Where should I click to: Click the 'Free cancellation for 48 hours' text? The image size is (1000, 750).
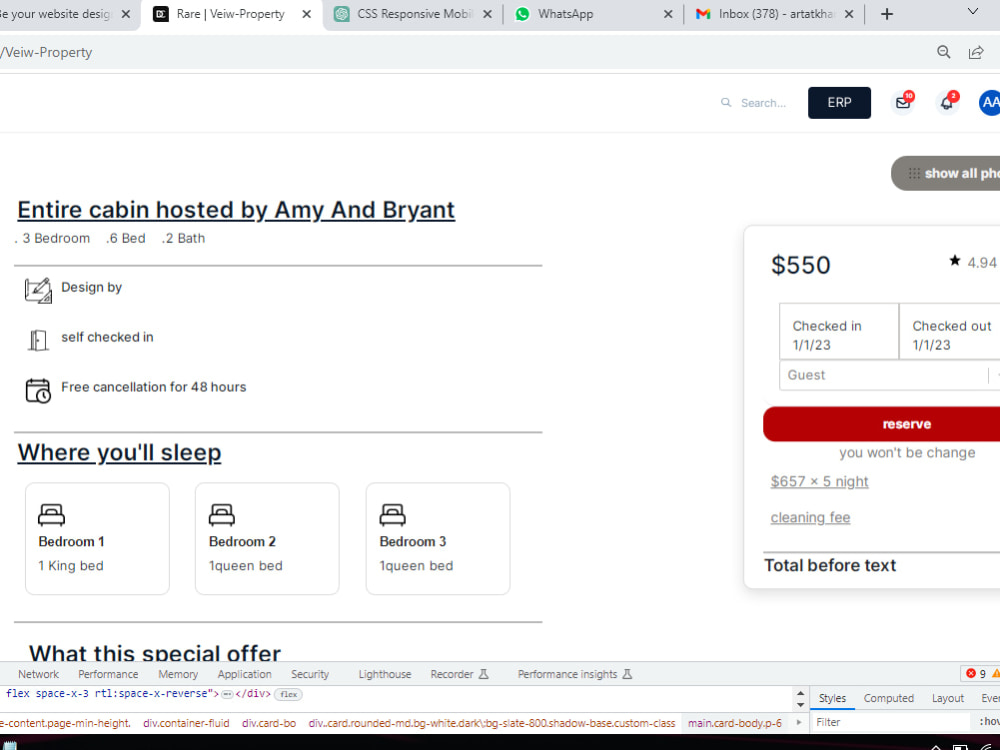pyautogui.click(x=154, y=387)
